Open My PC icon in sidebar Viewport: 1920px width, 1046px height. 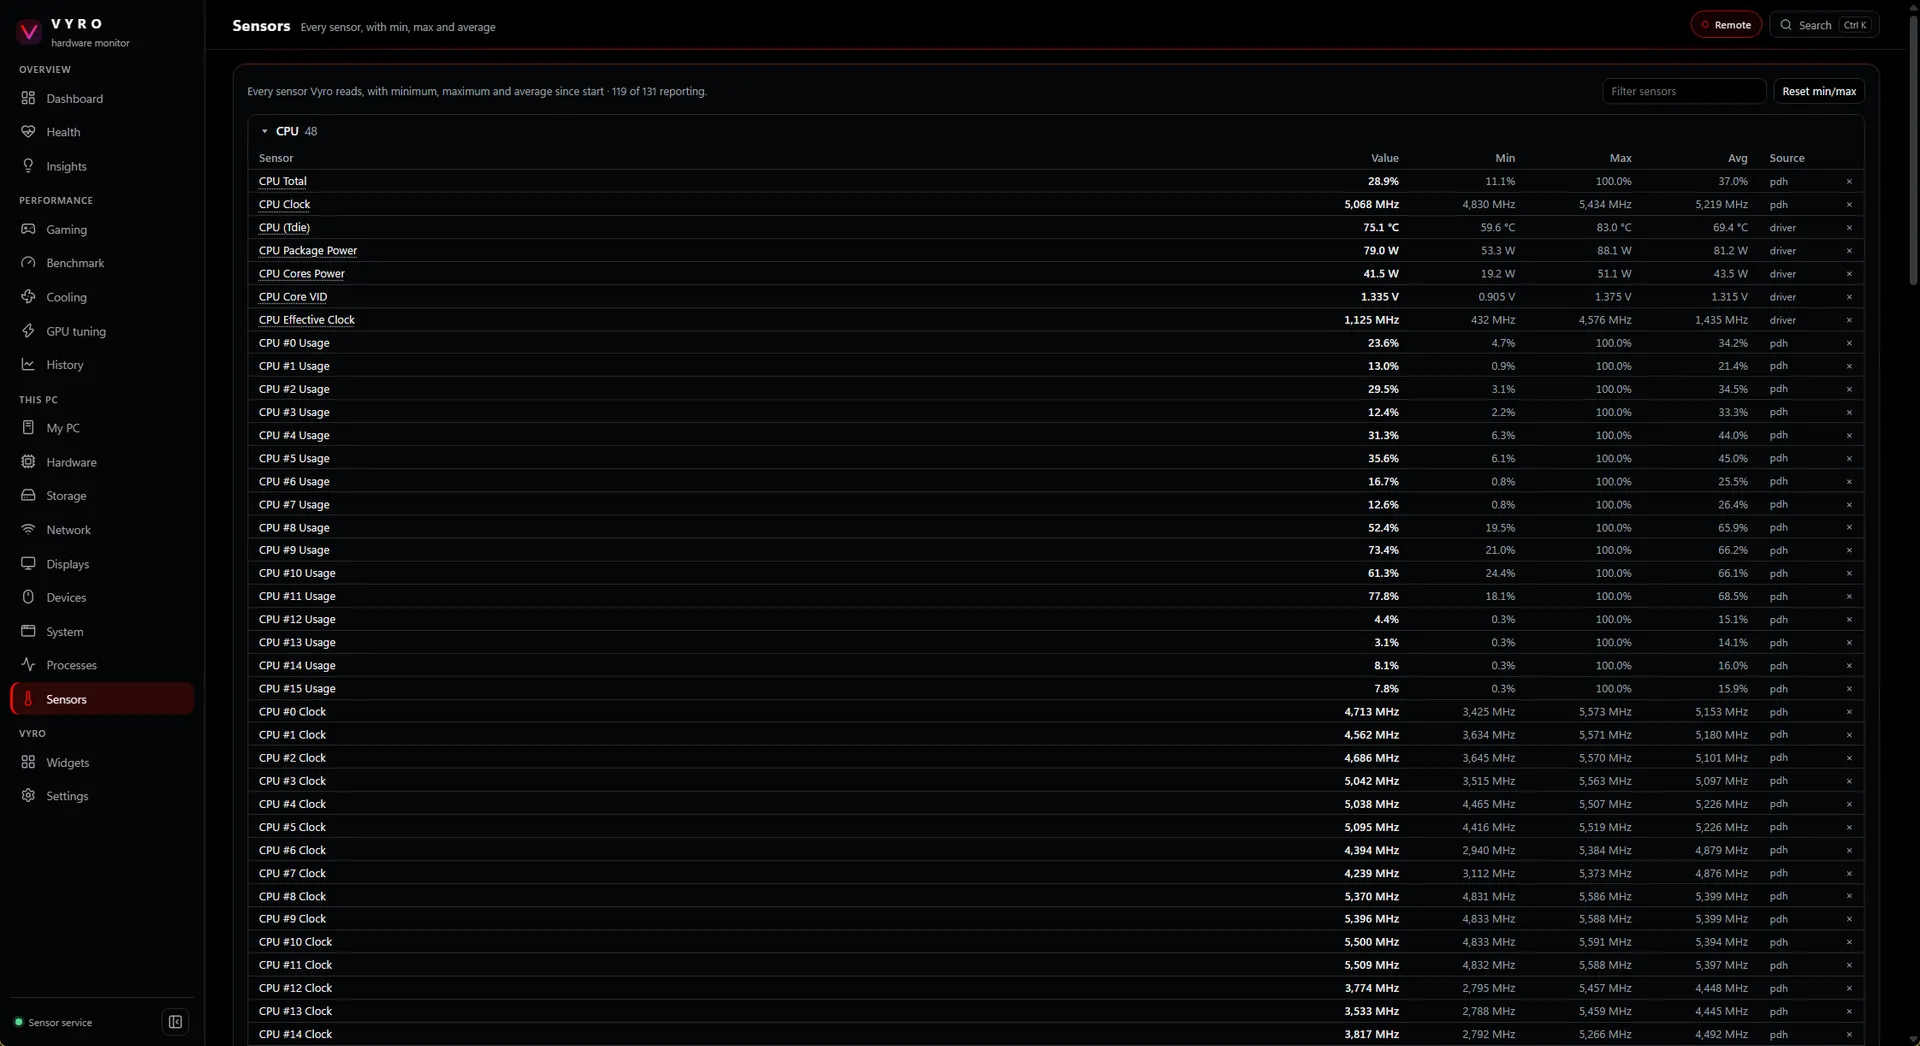(x=28, y=427)
